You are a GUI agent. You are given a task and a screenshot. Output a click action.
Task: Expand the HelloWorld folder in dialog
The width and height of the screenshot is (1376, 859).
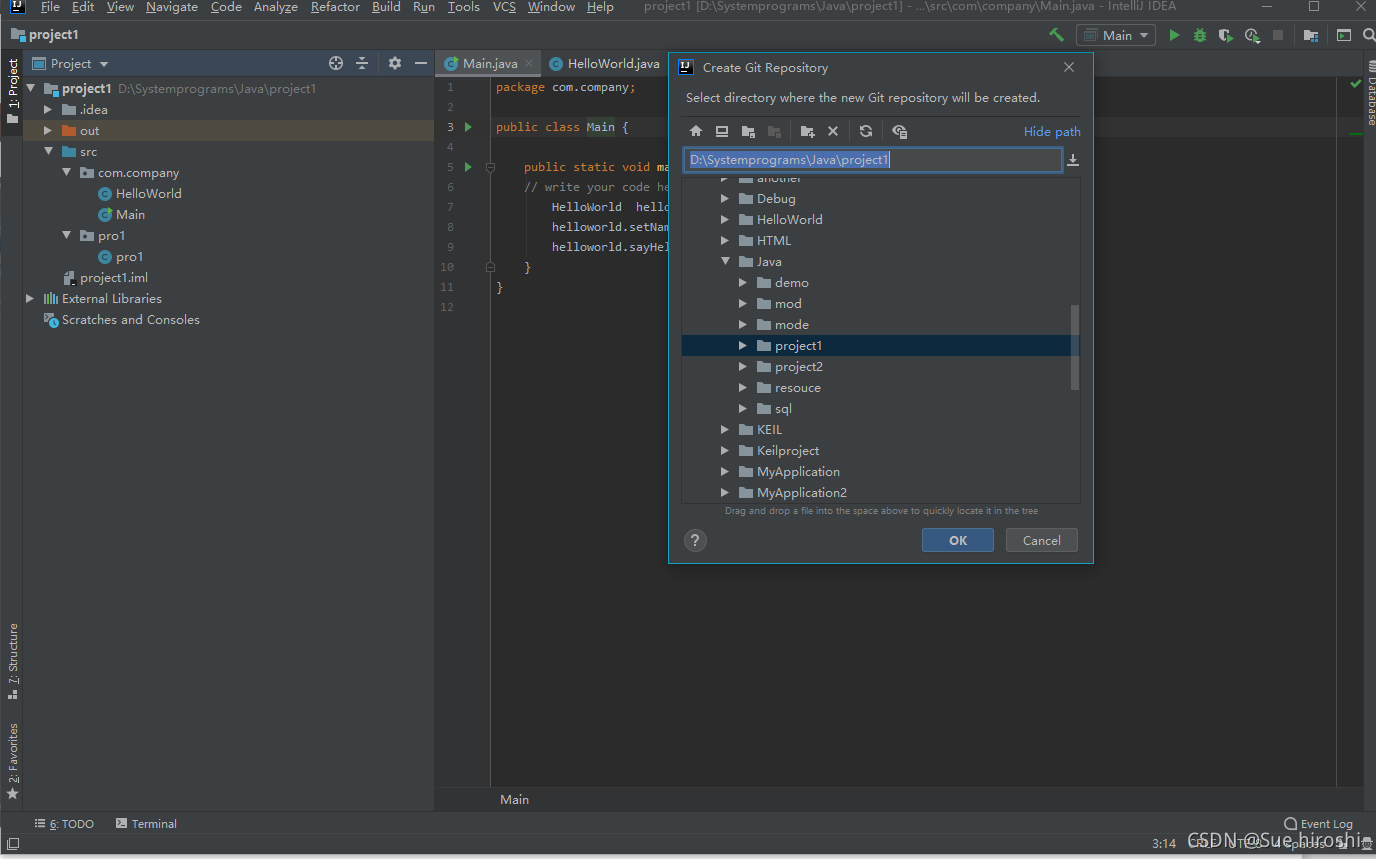(x=725, y=220)
